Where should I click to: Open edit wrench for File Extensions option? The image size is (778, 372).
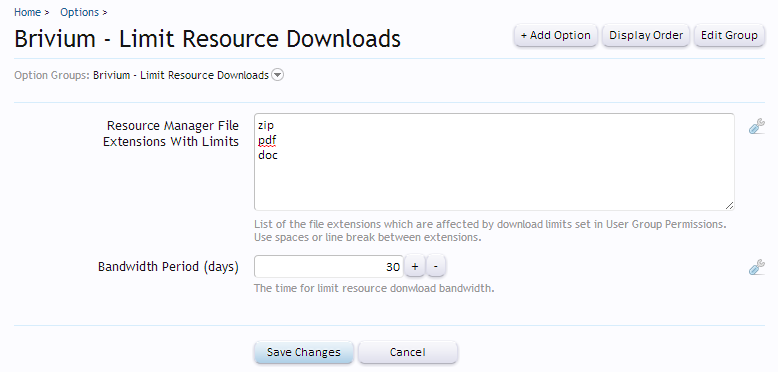click(x=756, y=126)
